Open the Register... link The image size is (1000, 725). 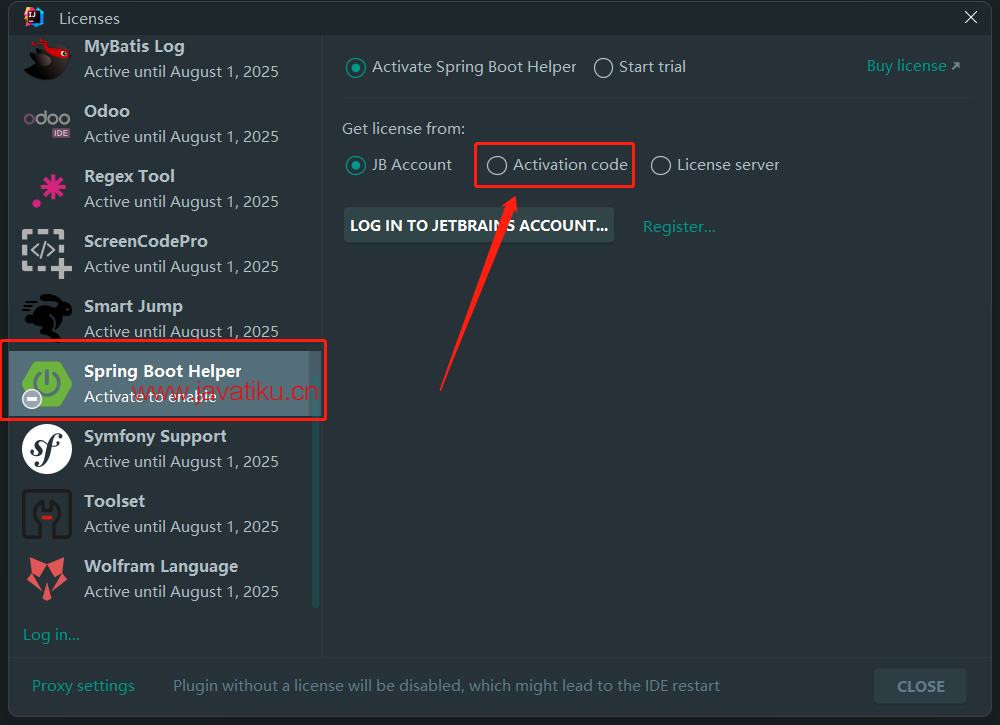tap(679, 226)
